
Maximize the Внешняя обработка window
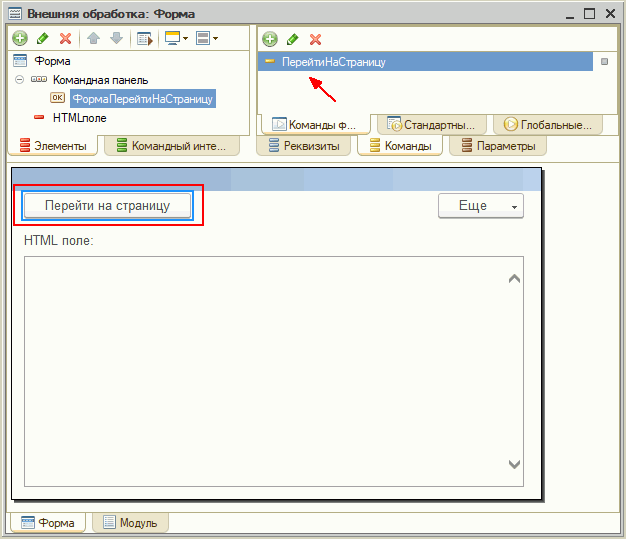589,14
